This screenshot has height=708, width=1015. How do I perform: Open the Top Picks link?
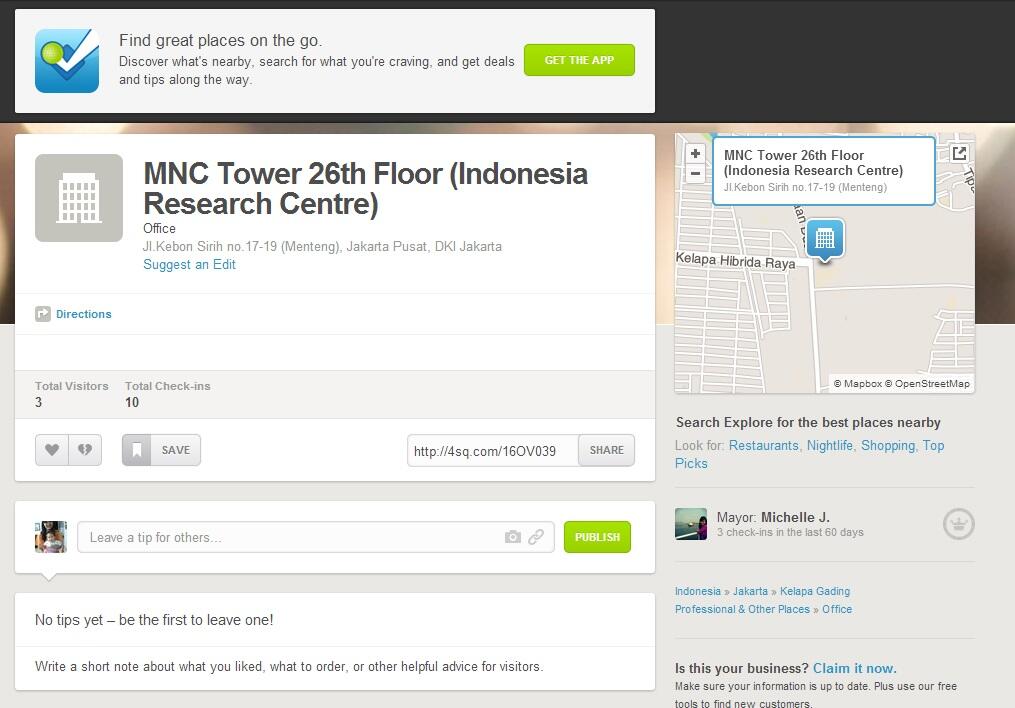[x=933, y=446]
